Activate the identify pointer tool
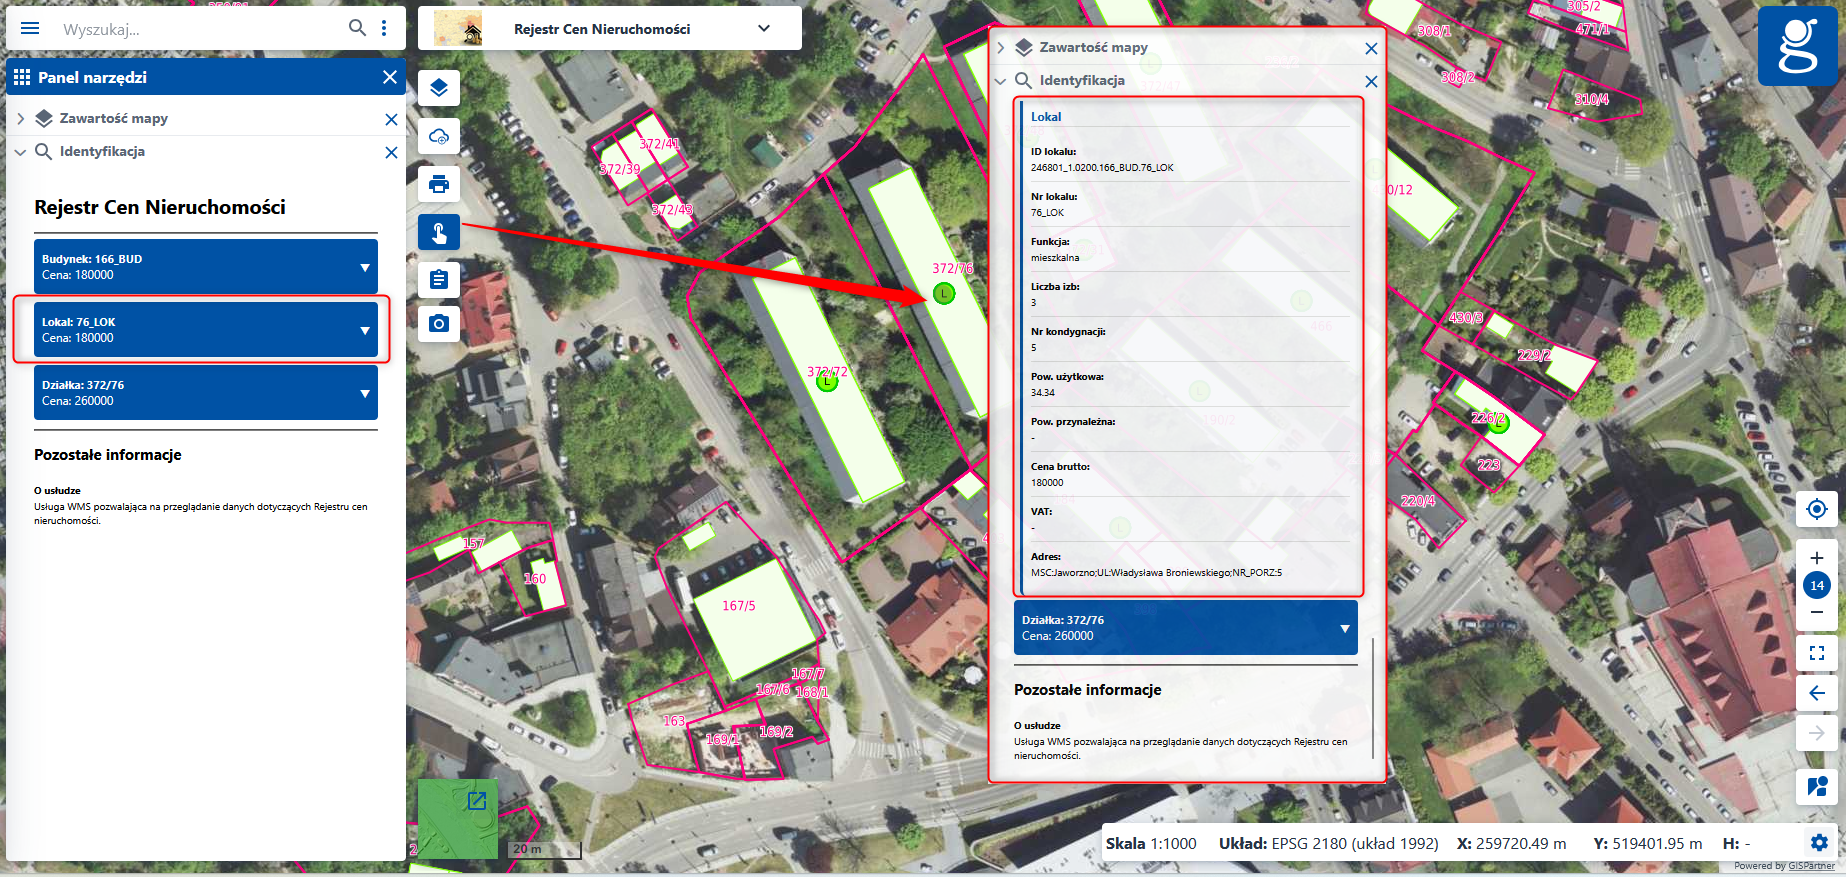Viewport: 1846px width, 877px height. coord(439,233)
